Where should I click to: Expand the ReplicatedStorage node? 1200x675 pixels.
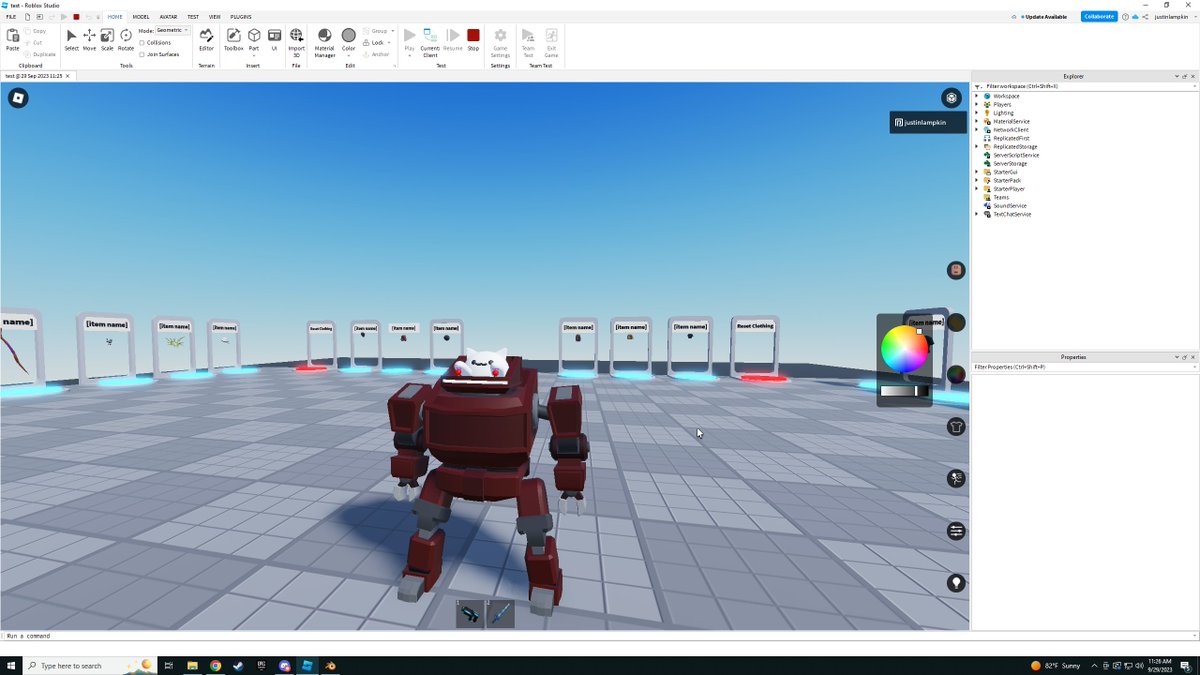click(977, 147)
